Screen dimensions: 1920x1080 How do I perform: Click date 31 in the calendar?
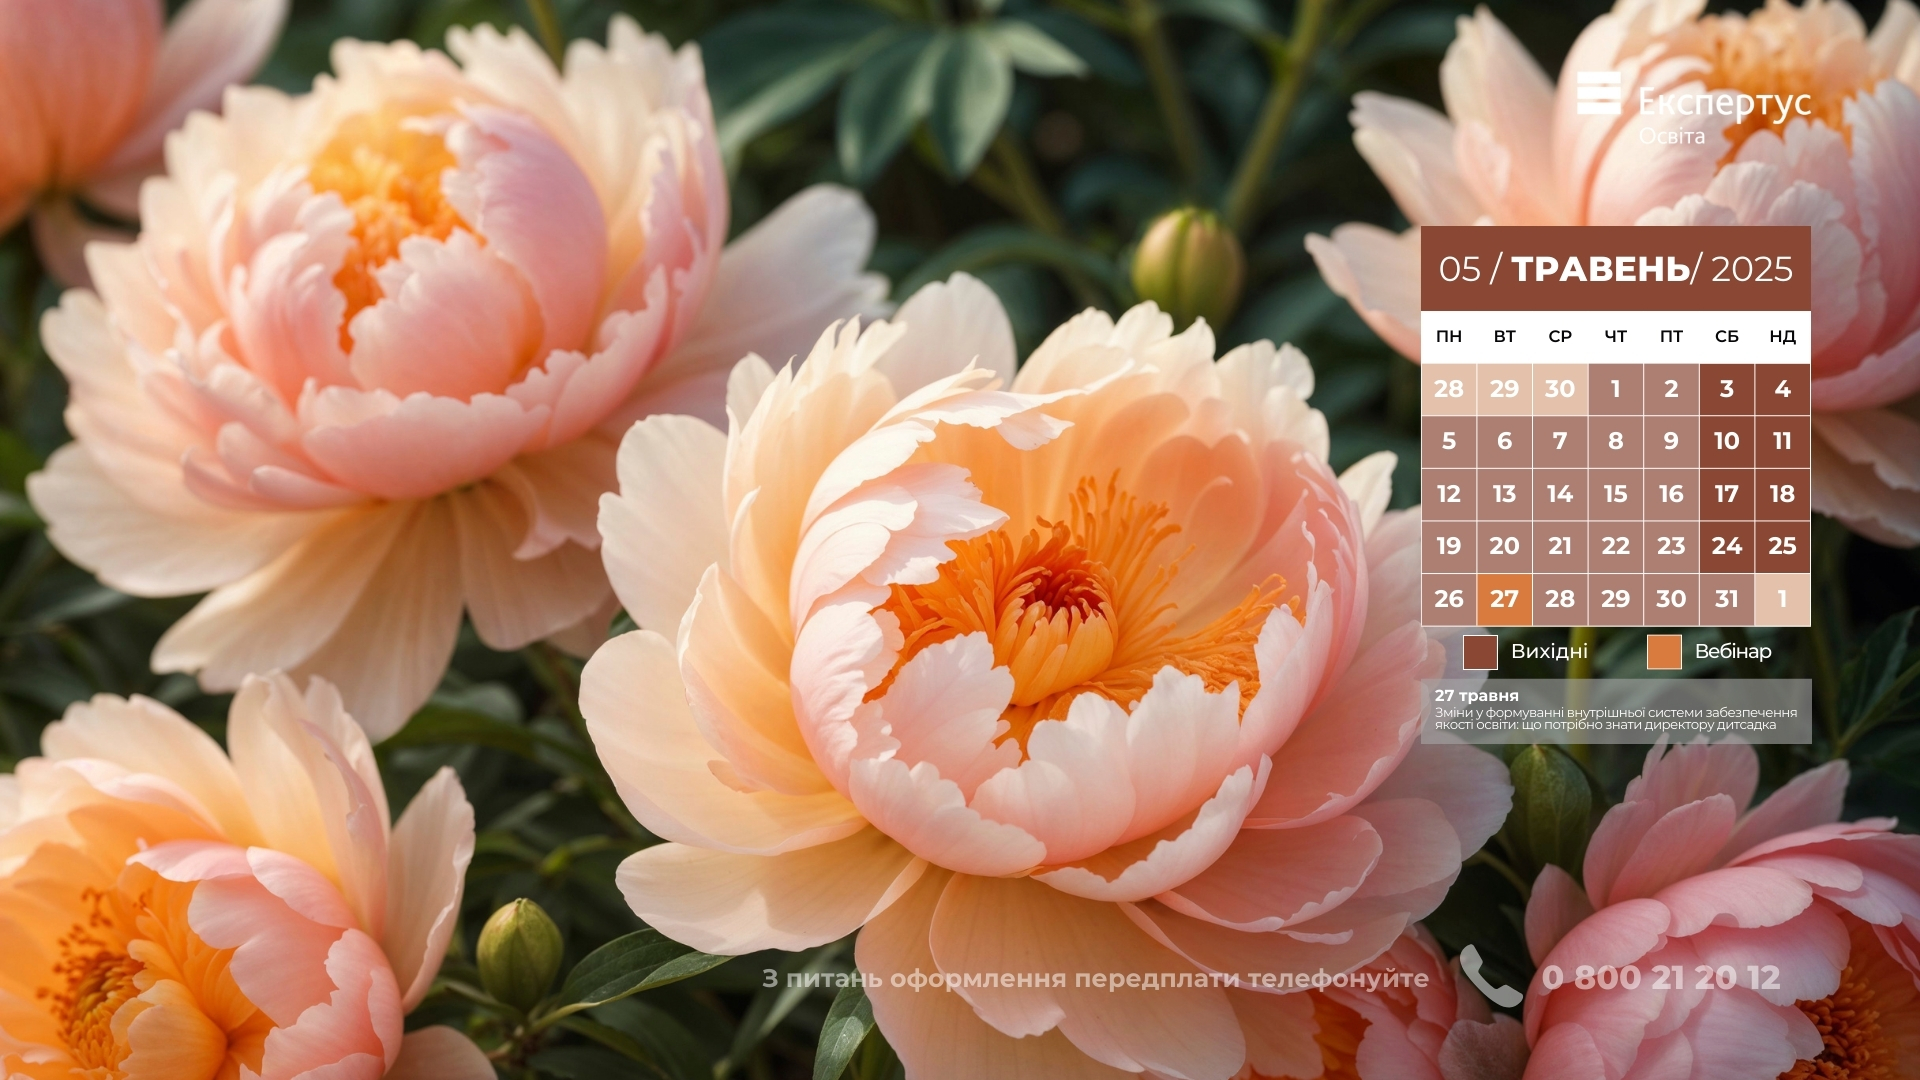1727,599
